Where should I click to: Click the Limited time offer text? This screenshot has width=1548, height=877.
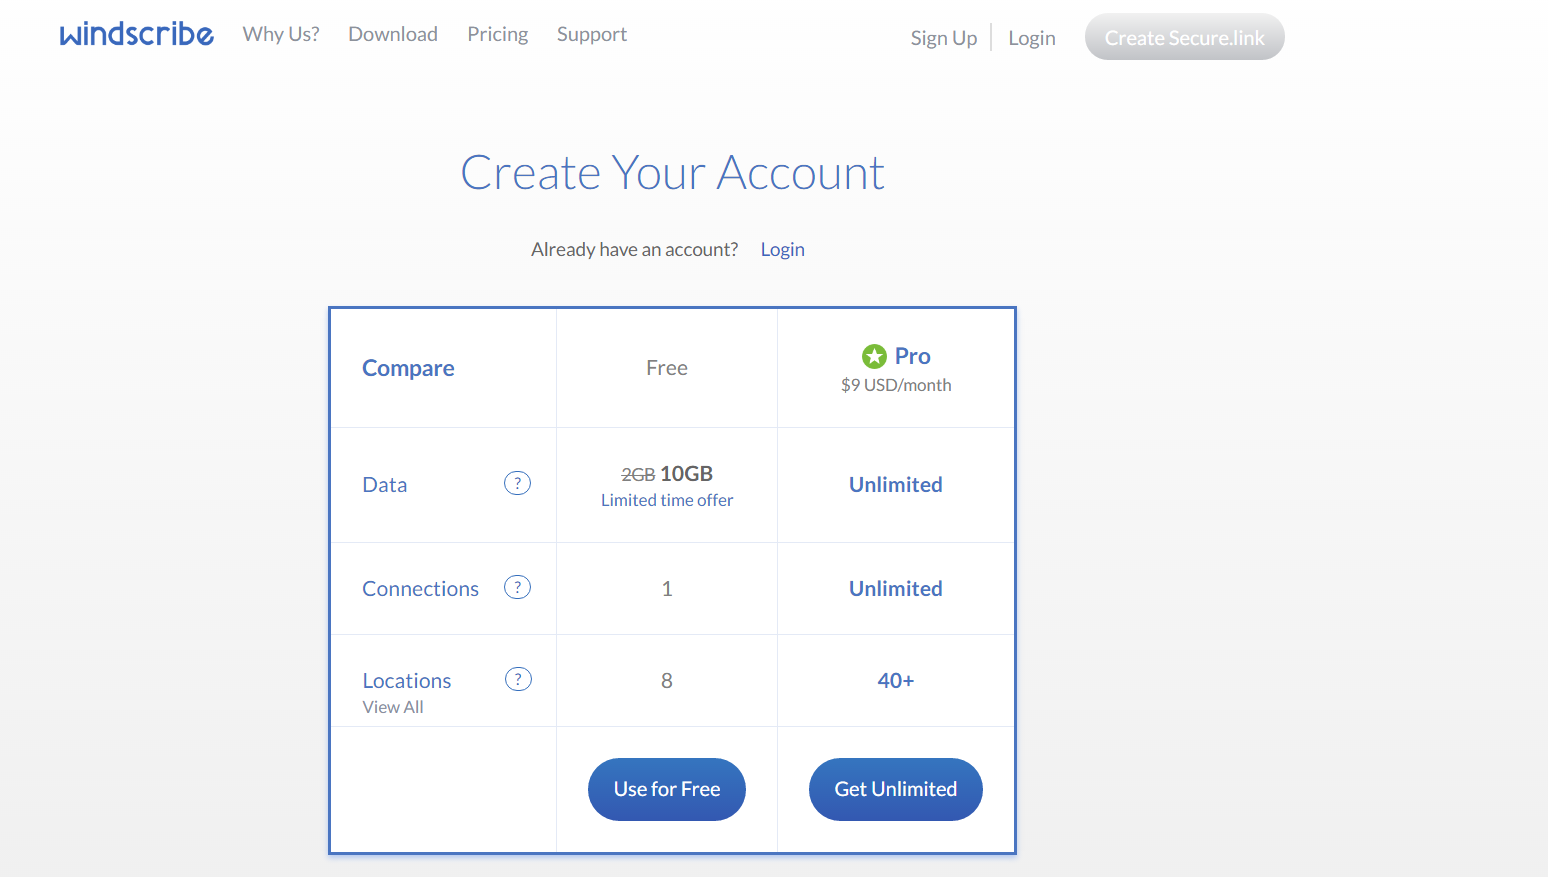(x=667, y=500)
